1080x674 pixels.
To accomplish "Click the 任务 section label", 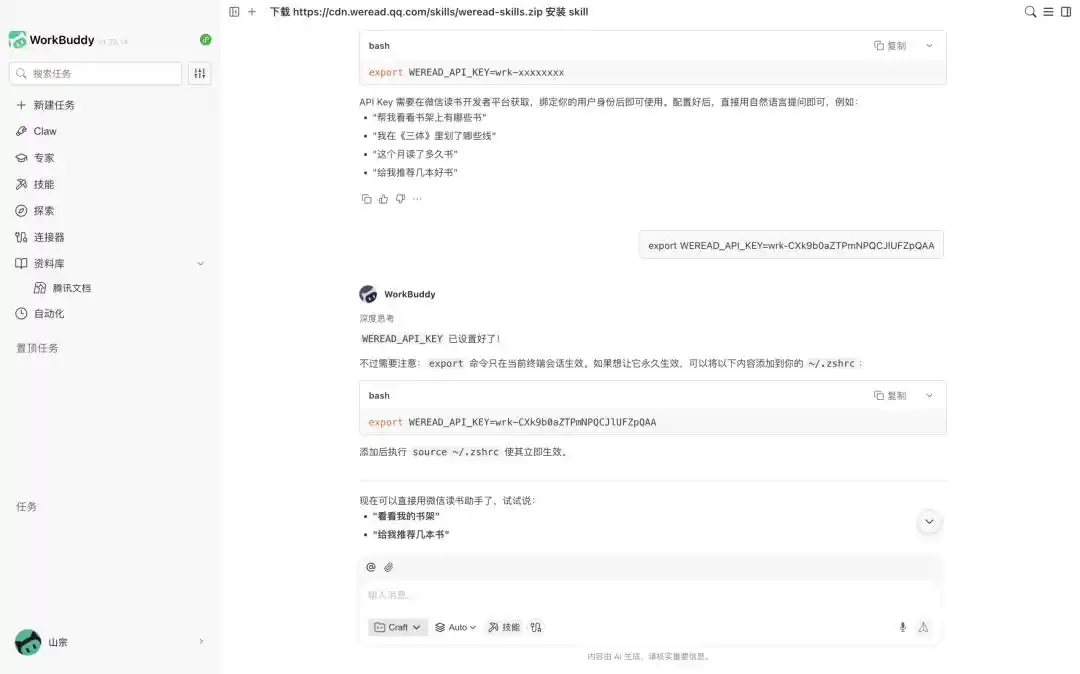I will pyautogui.click(x=26, y=507).
